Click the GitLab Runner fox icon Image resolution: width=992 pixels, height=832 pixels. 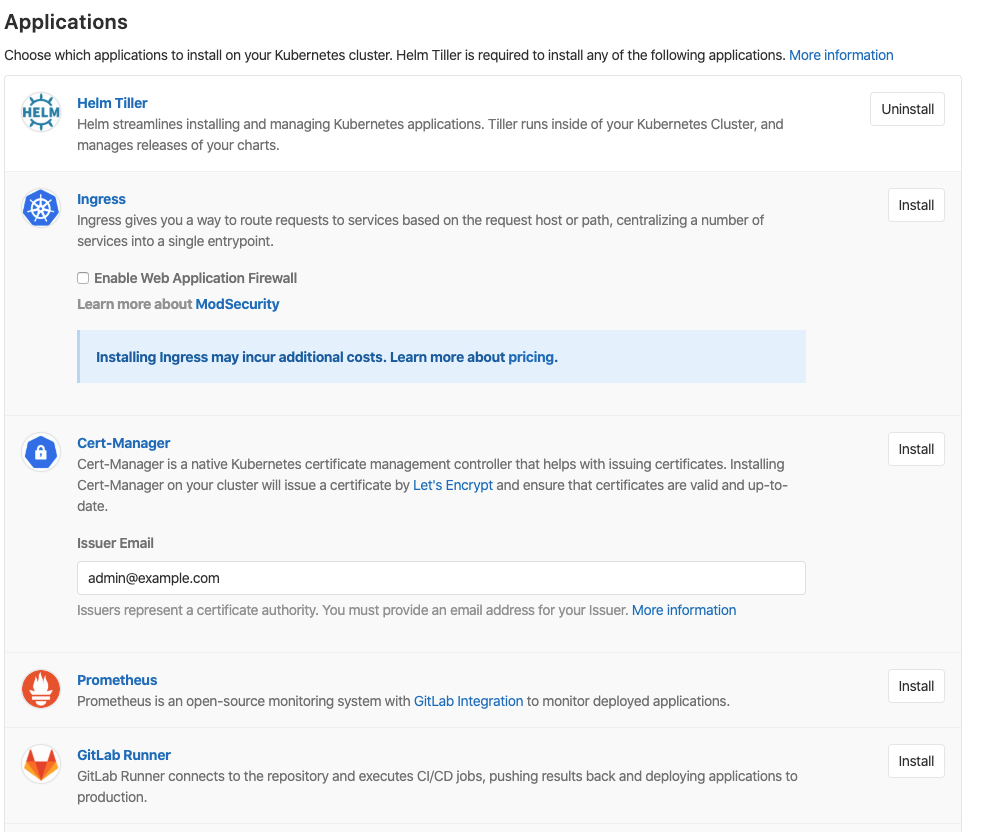[41, 765]
